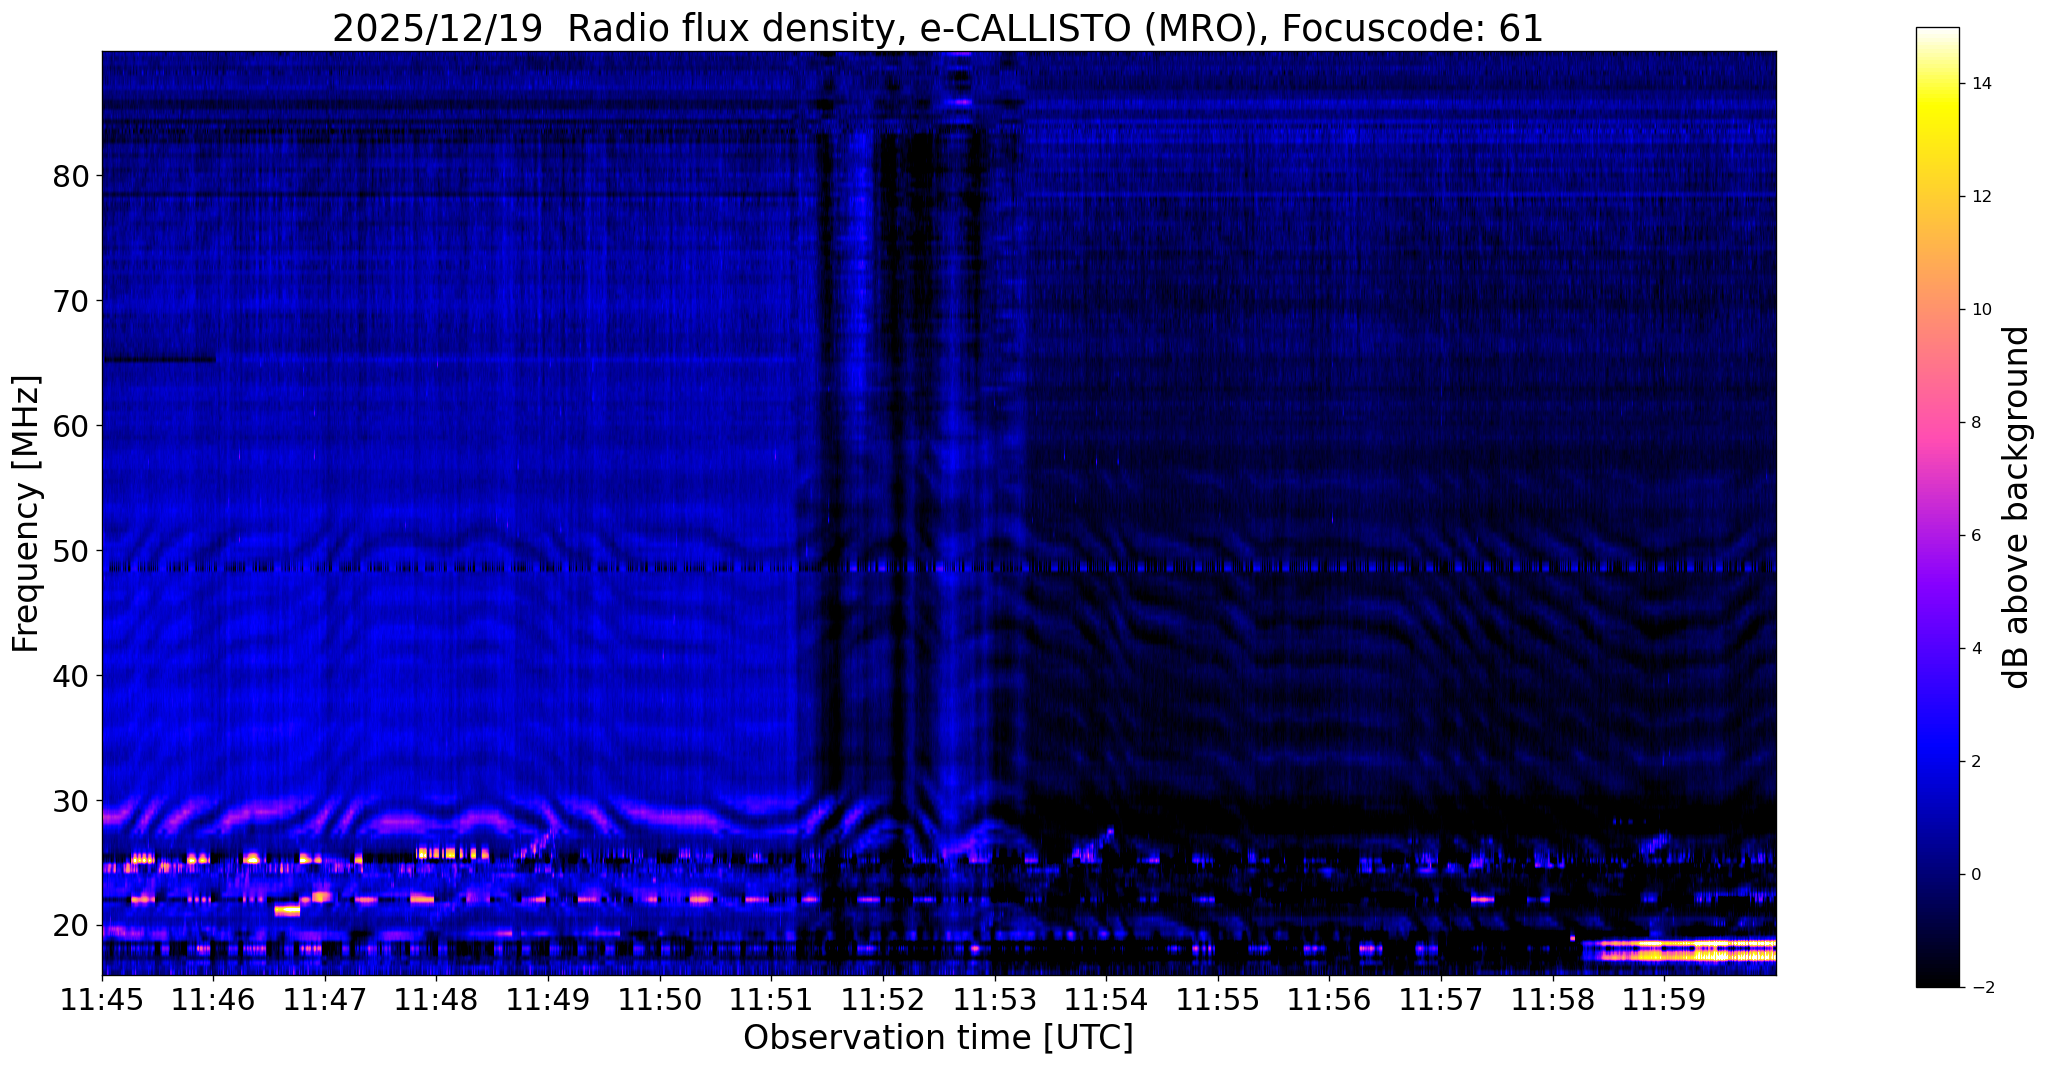The height and width of the screenshot is (1067, 2047).
Task: Click the 11:47 time tick label
Action: point(325,999)
